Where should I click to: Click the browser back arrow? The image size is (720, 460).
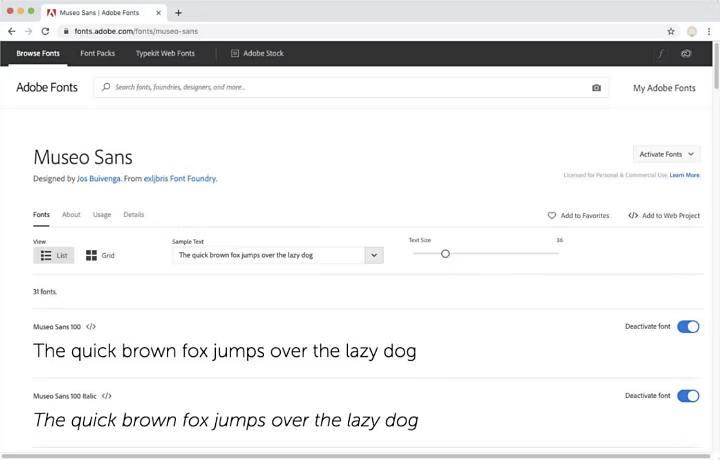pyautogui.click(x=11, y=31)
